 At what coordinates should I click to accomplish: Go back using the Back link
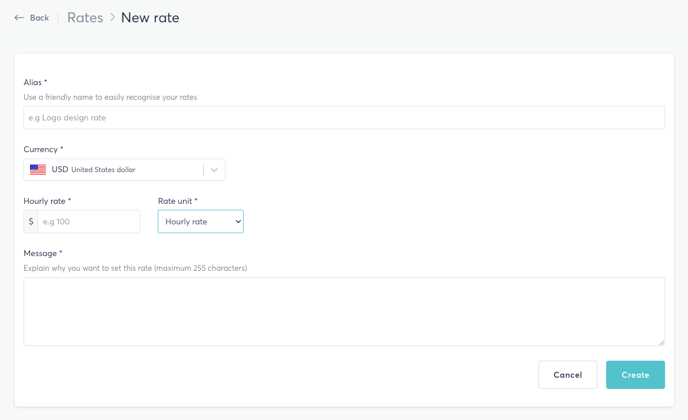click(x=39, y=18)
